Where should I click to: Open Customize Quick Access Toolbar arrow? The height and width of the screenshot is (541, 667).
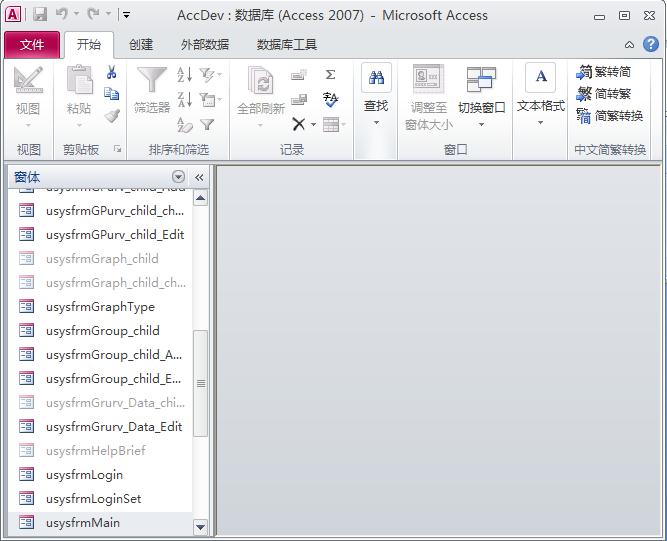pyautogui.click(x=126, y=15)
